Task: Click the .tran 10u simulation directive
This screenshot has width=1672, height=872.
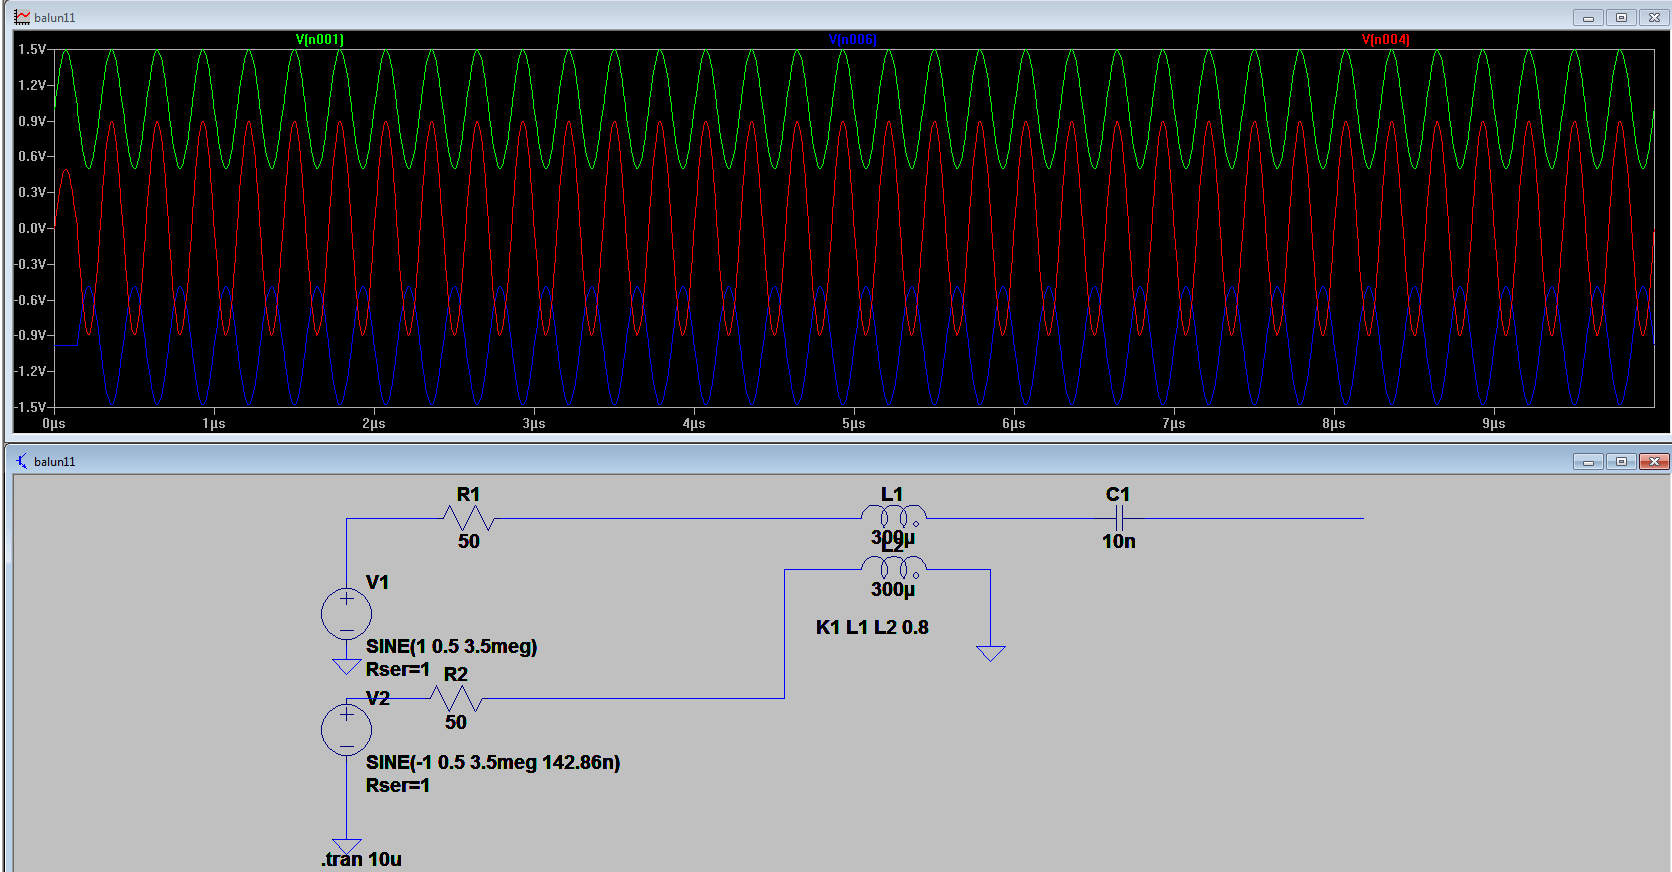Action: coord(361,859)
